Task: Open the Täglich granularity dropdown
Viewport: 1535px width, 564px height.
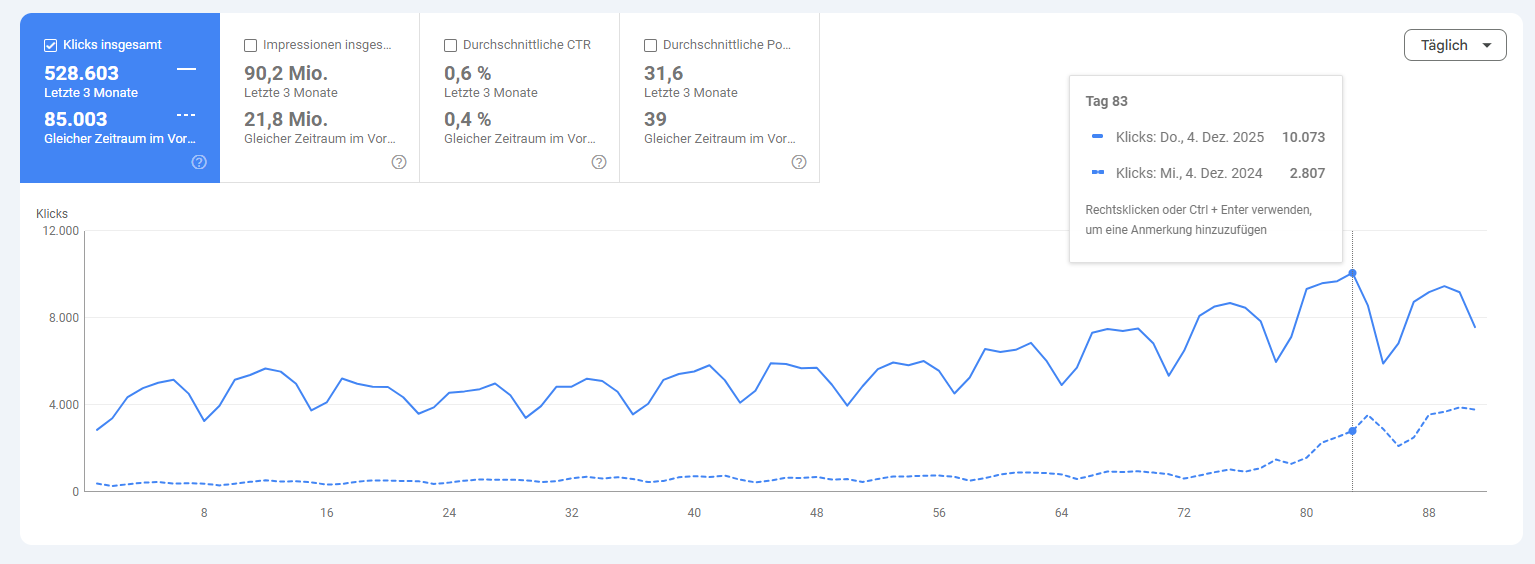Action: coord(1455,45)
